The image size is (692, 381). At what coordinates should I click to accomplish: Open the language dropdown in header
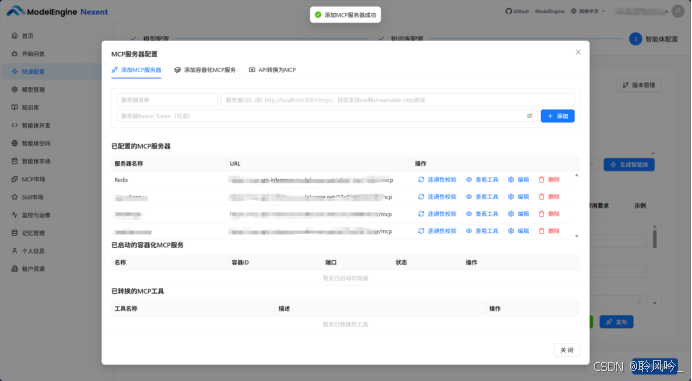(588, 11)
